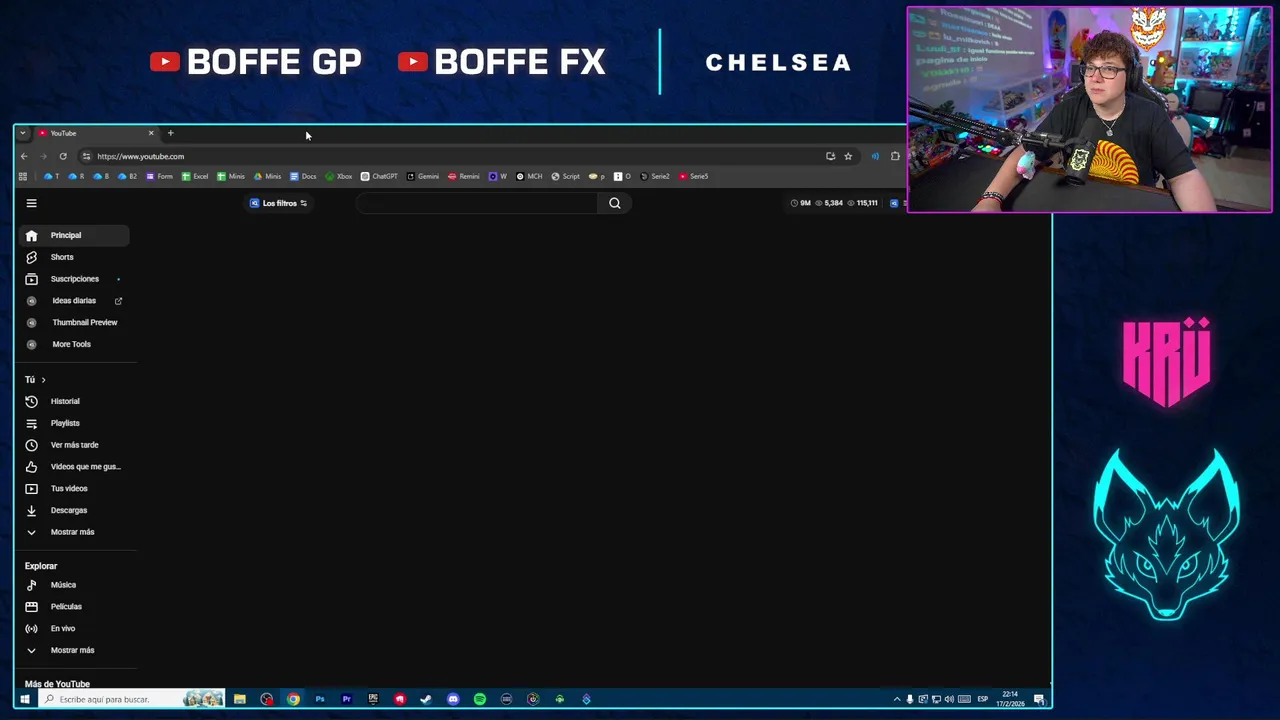Open Spotify from the taskbar
Viewport: 1280px width, 720px height.
click(480, 699)
